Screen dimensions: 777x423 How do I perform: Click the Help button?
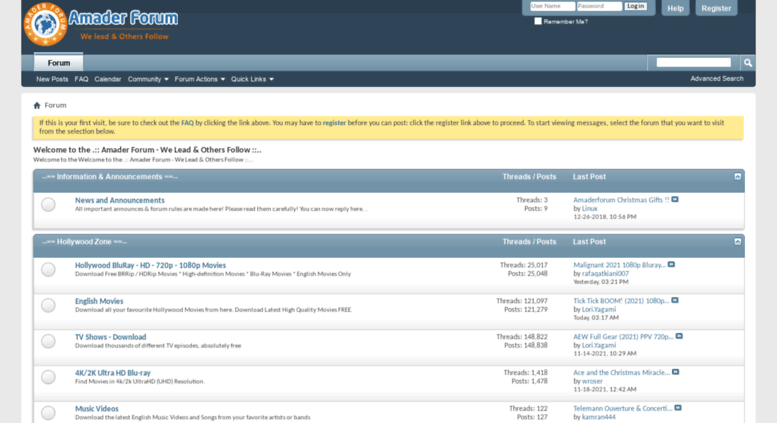675,8
